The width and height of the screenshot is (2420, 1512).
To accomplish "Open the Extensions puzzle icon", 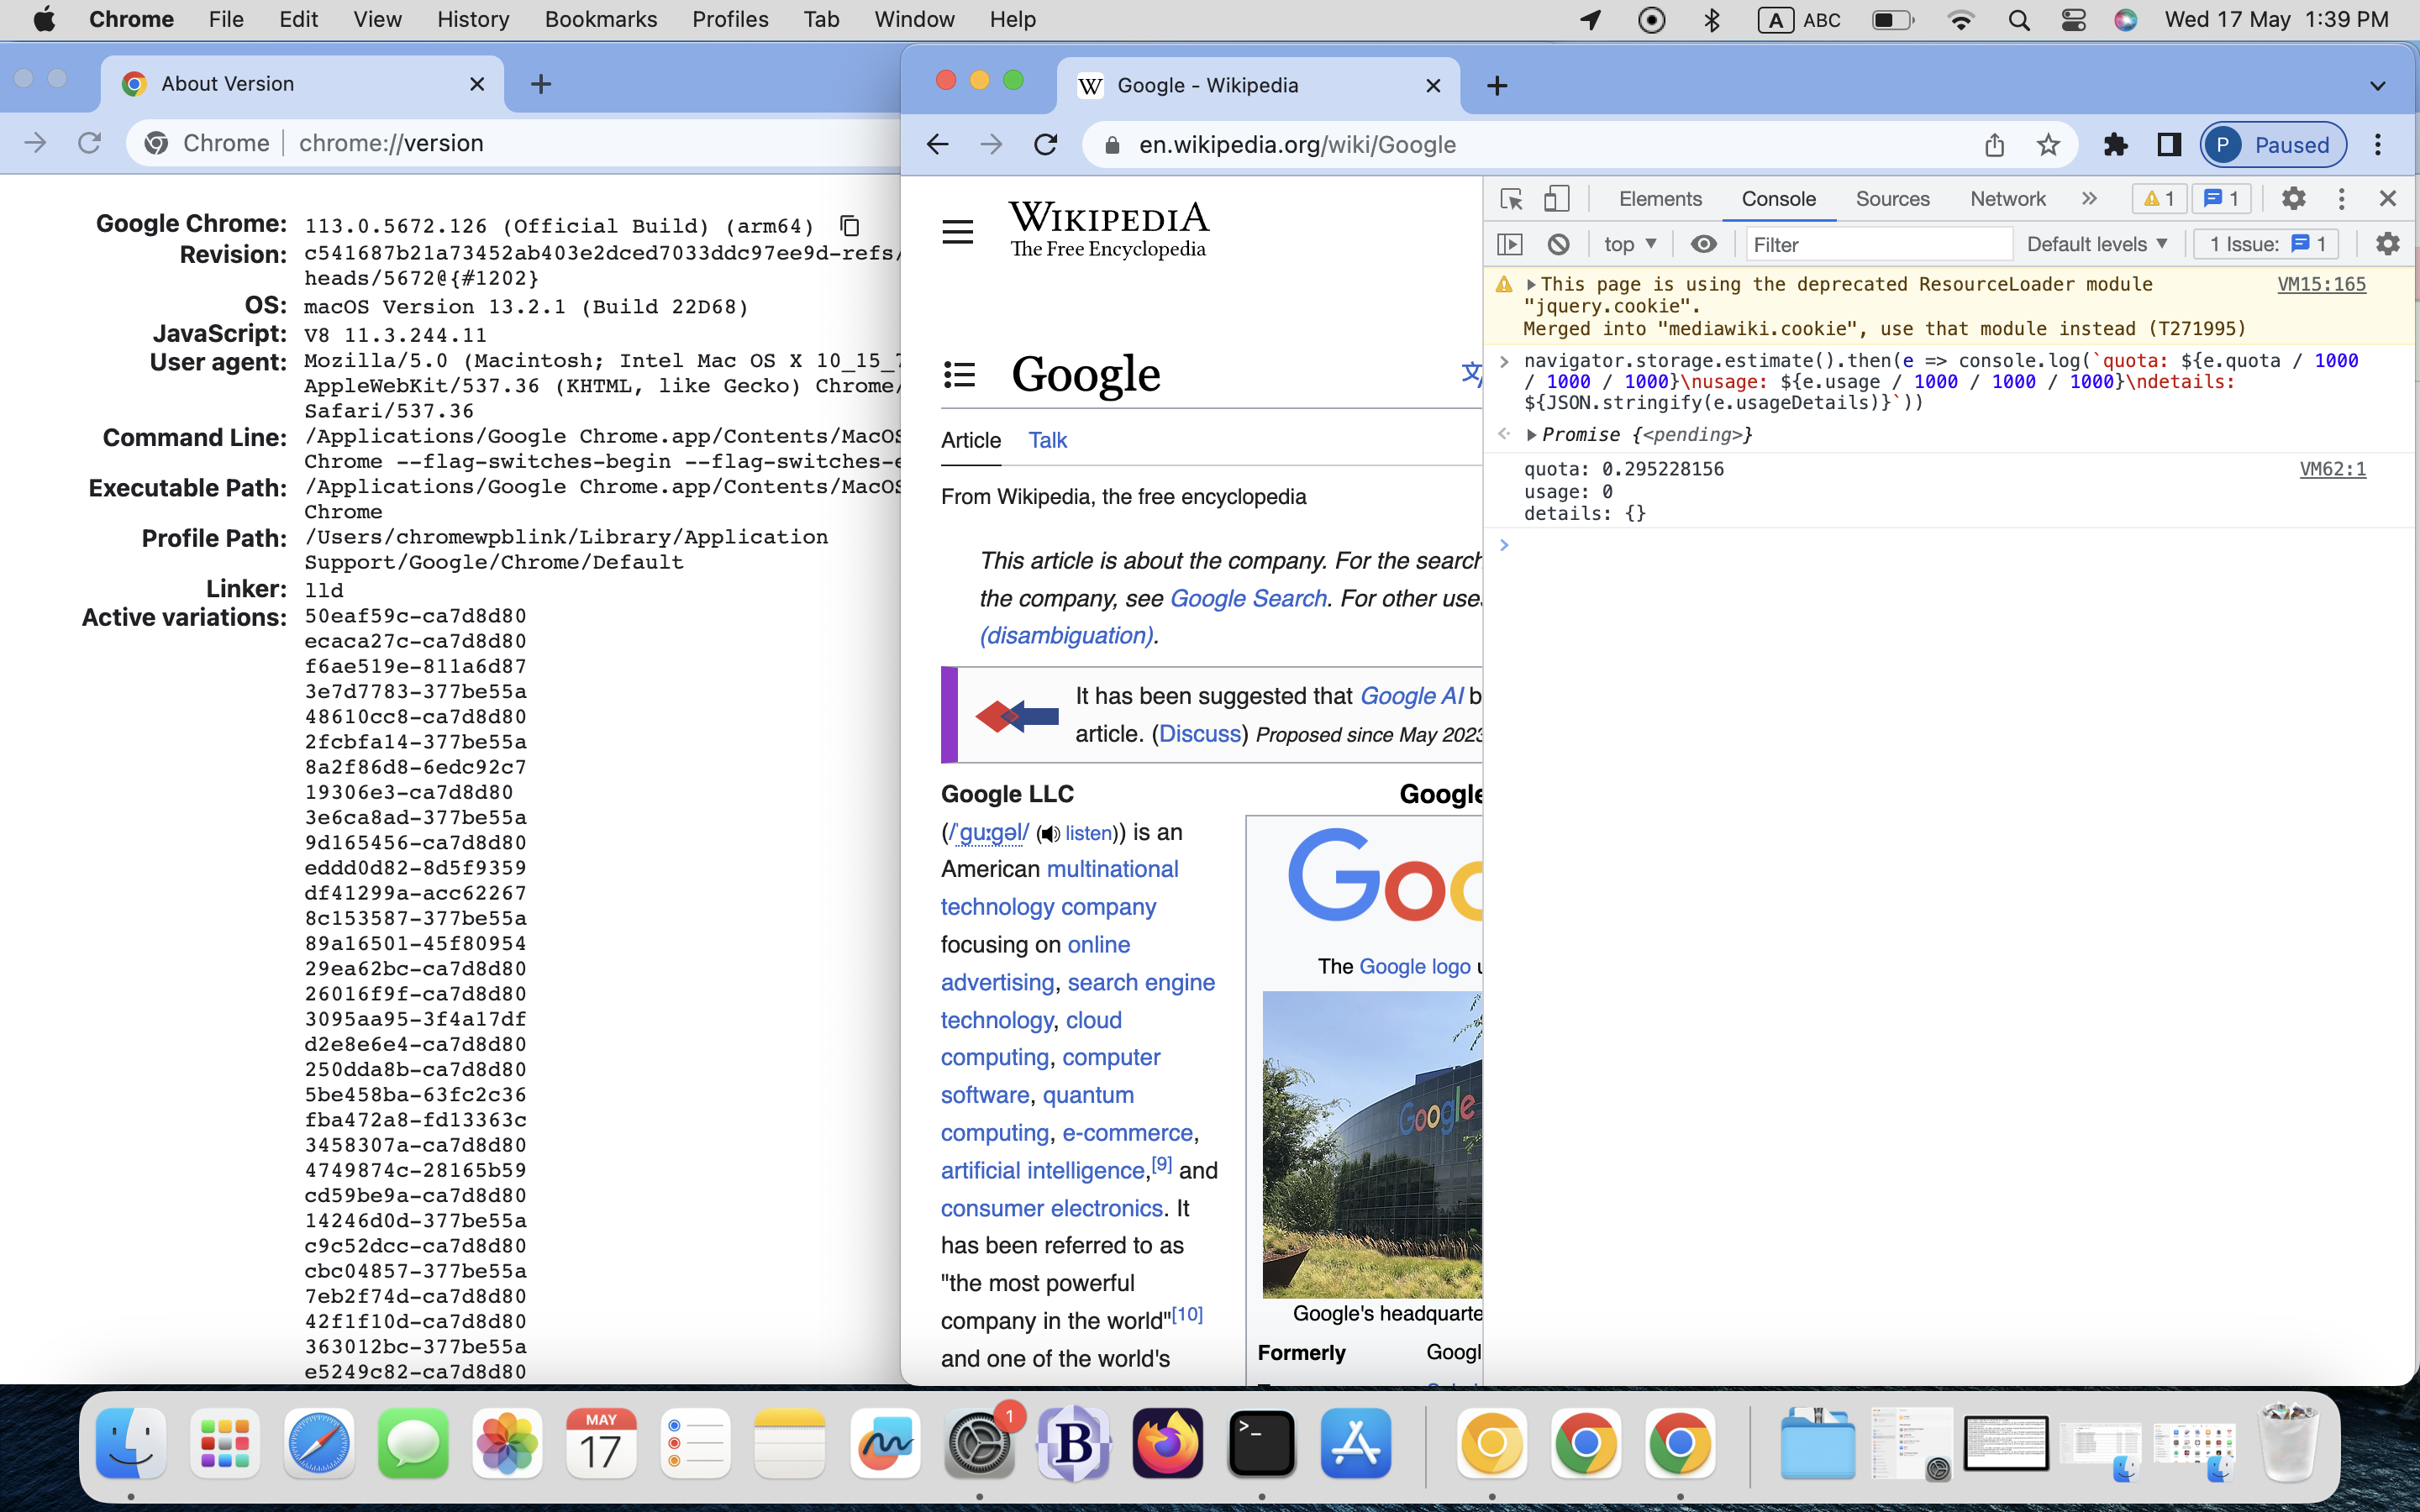I will (x=2114, y=145).
